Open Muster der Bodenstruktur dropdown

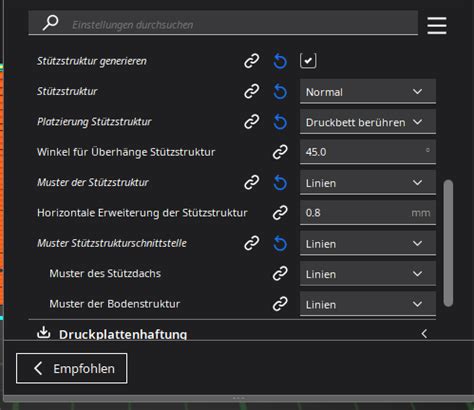(368, 304)
